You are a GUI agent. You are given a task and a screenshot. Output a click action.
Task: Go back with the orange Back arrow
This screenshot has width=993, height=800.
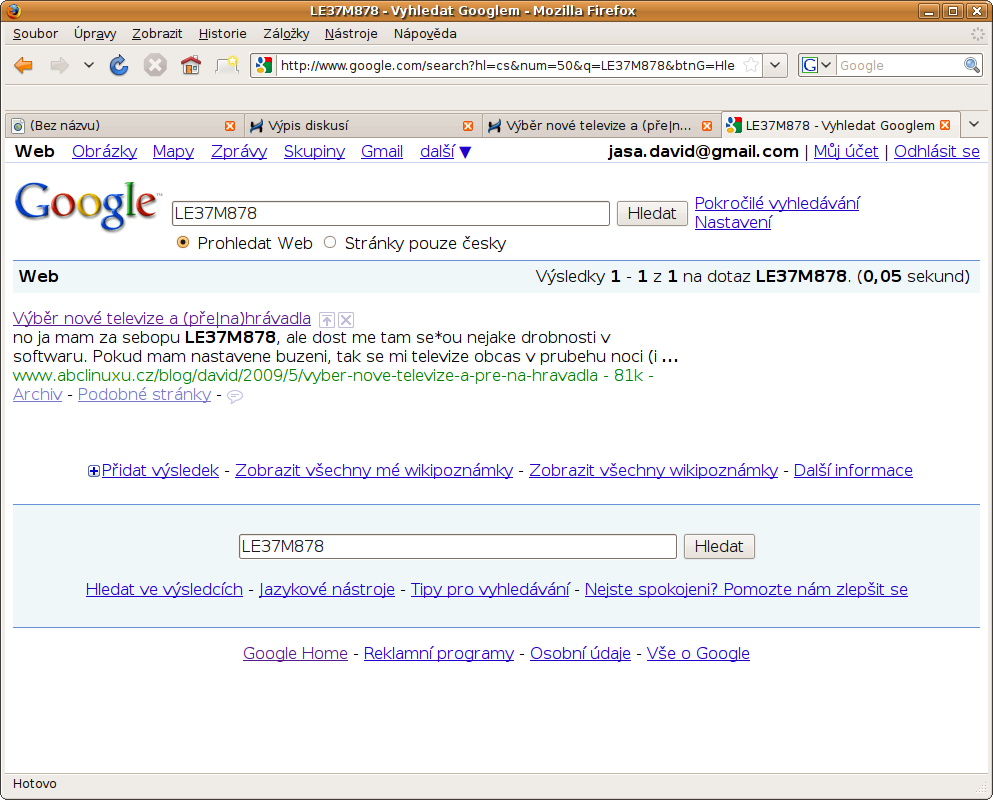coord(23,65)
